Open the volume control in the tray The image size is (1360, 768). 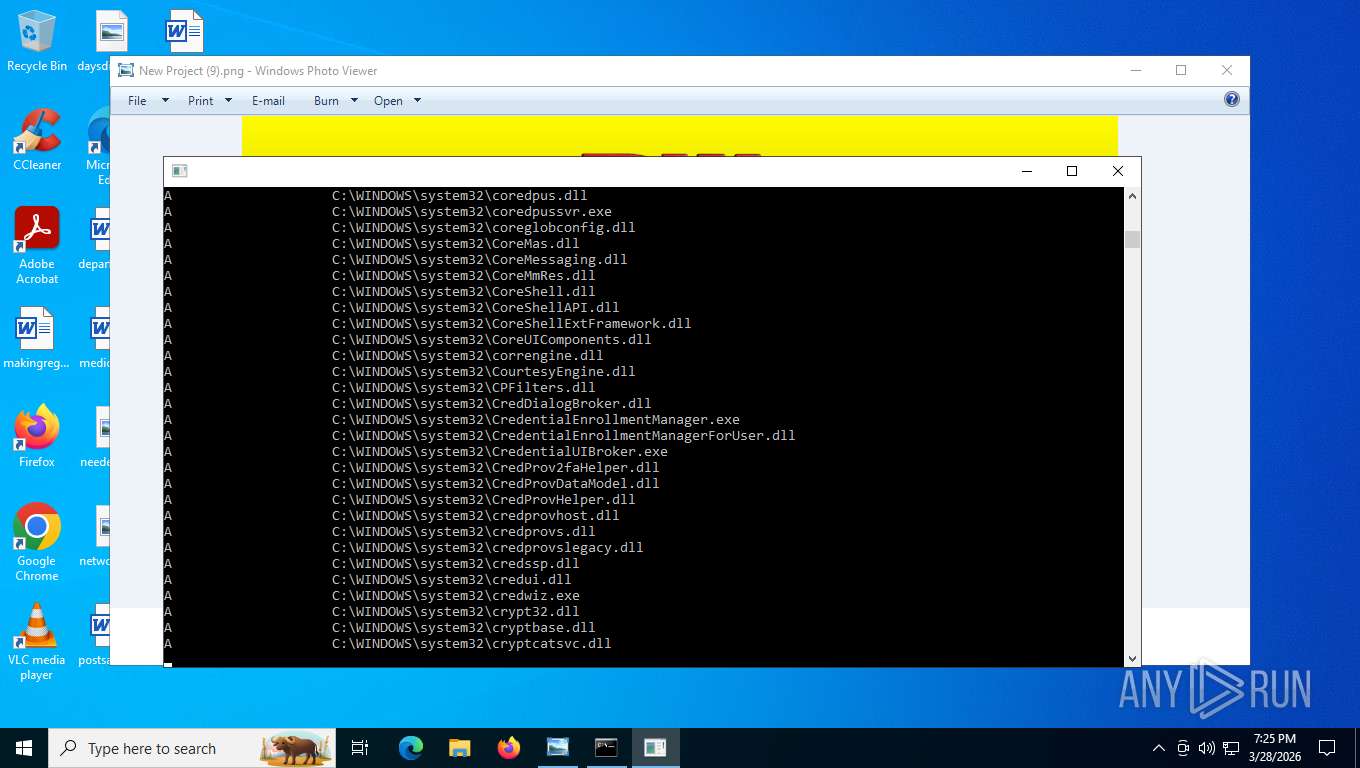pos(1206,748)
